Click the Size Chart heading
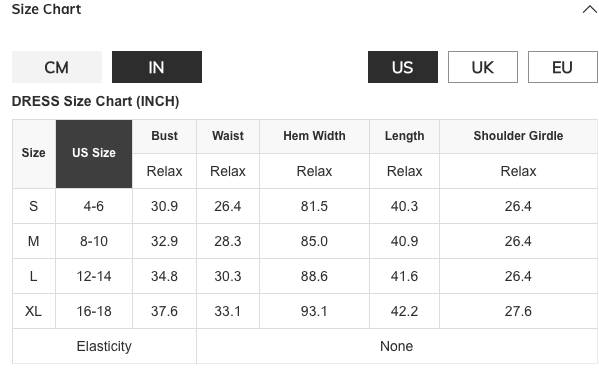The width and height of the screenshot is (599, 376). click(x=46, y=9)
